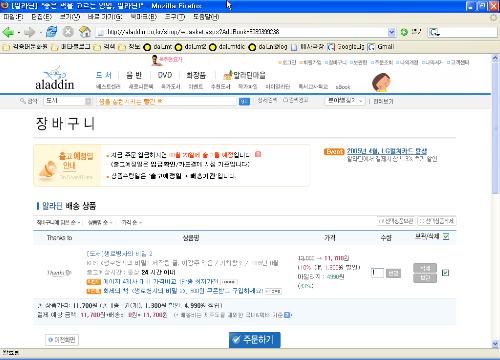Go to the browser Home icon
This screenshot has height=360, width=500.
coord(85,32)
